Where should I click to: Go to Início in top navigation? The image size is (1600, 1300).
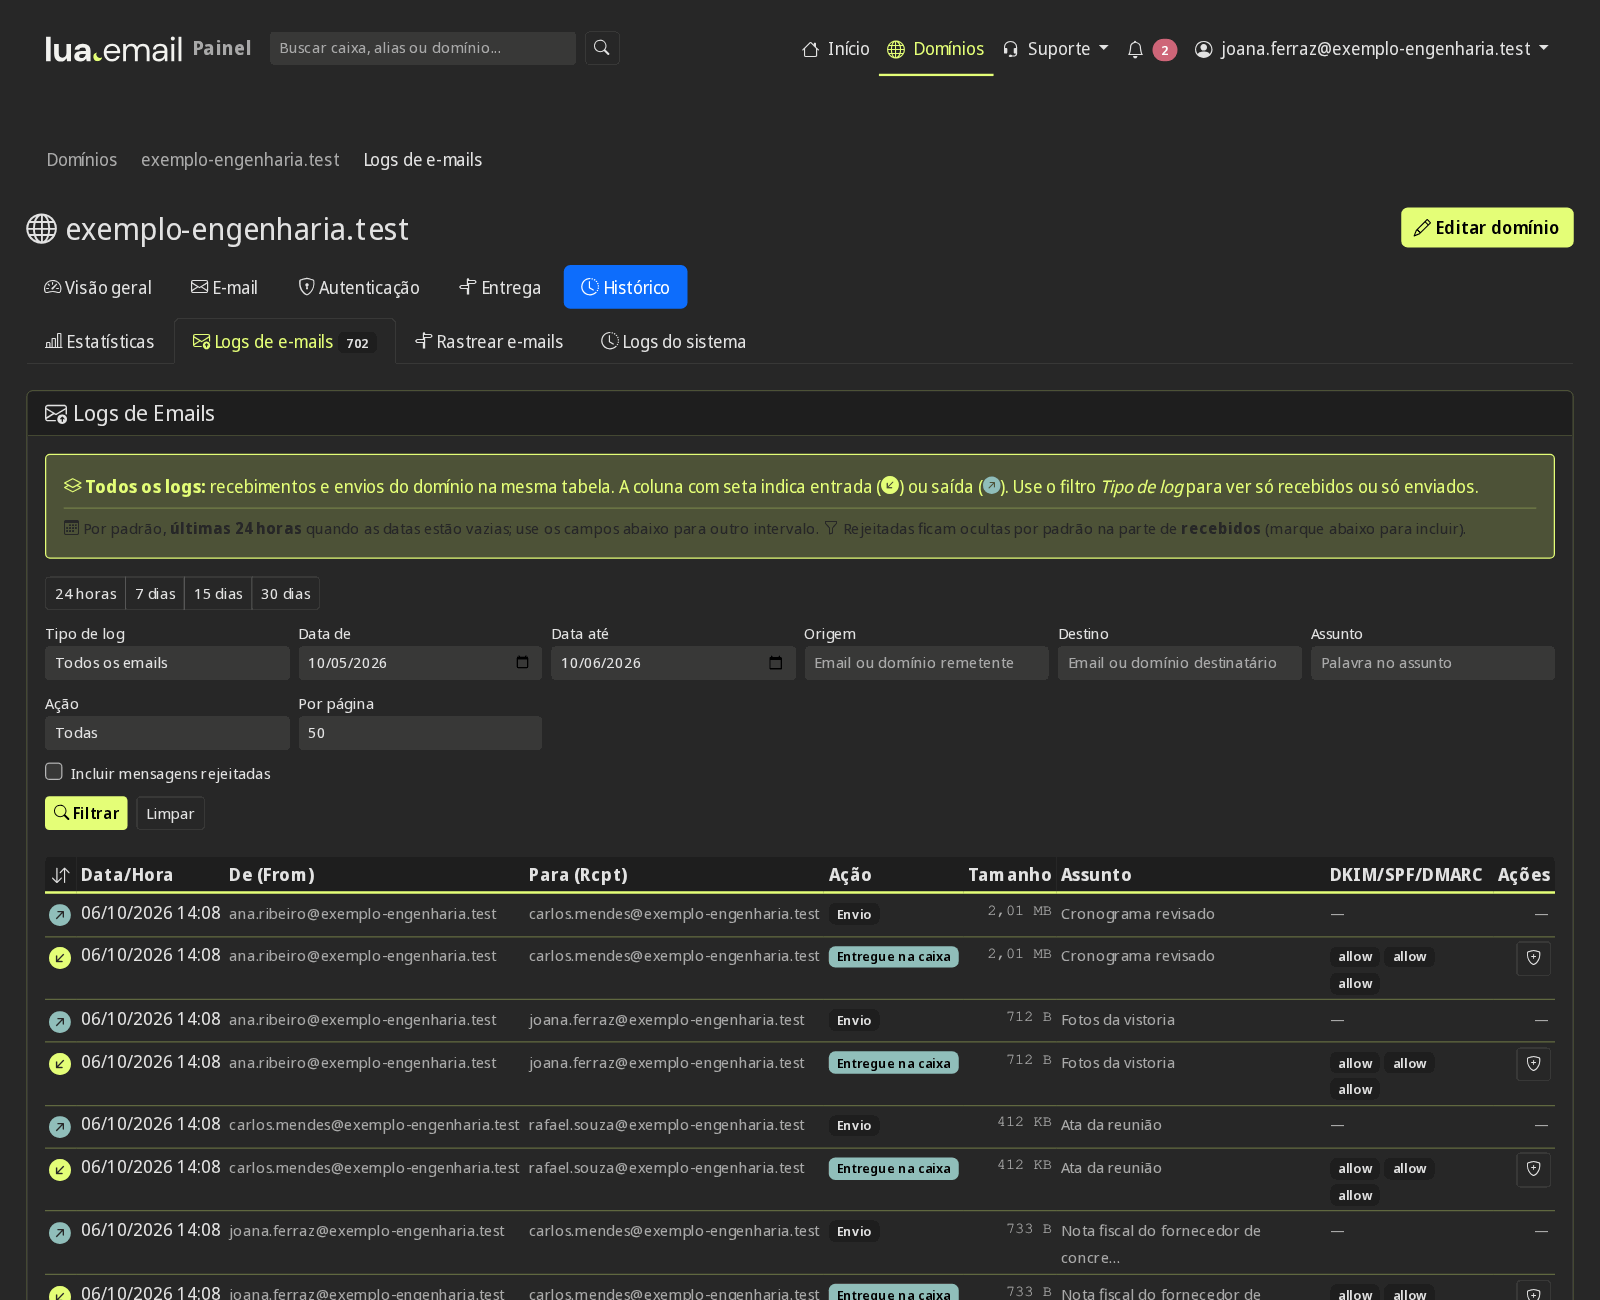[x=836, y=49]
